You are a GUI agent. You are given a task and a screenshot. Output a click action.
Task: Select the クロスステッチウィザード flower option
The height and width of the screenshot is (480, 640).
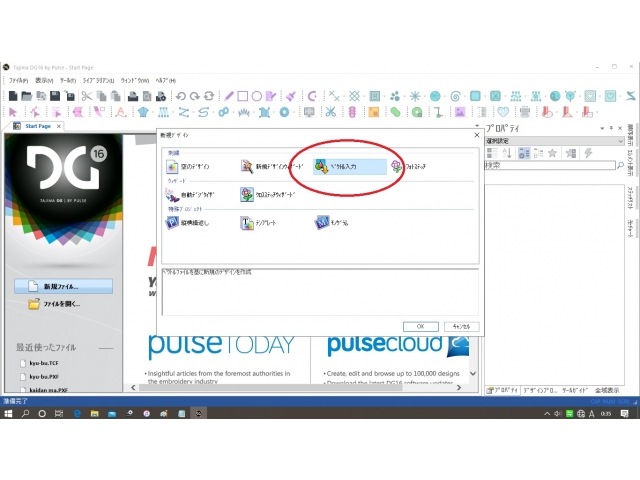pyautogui.click(x=267, y=195)
